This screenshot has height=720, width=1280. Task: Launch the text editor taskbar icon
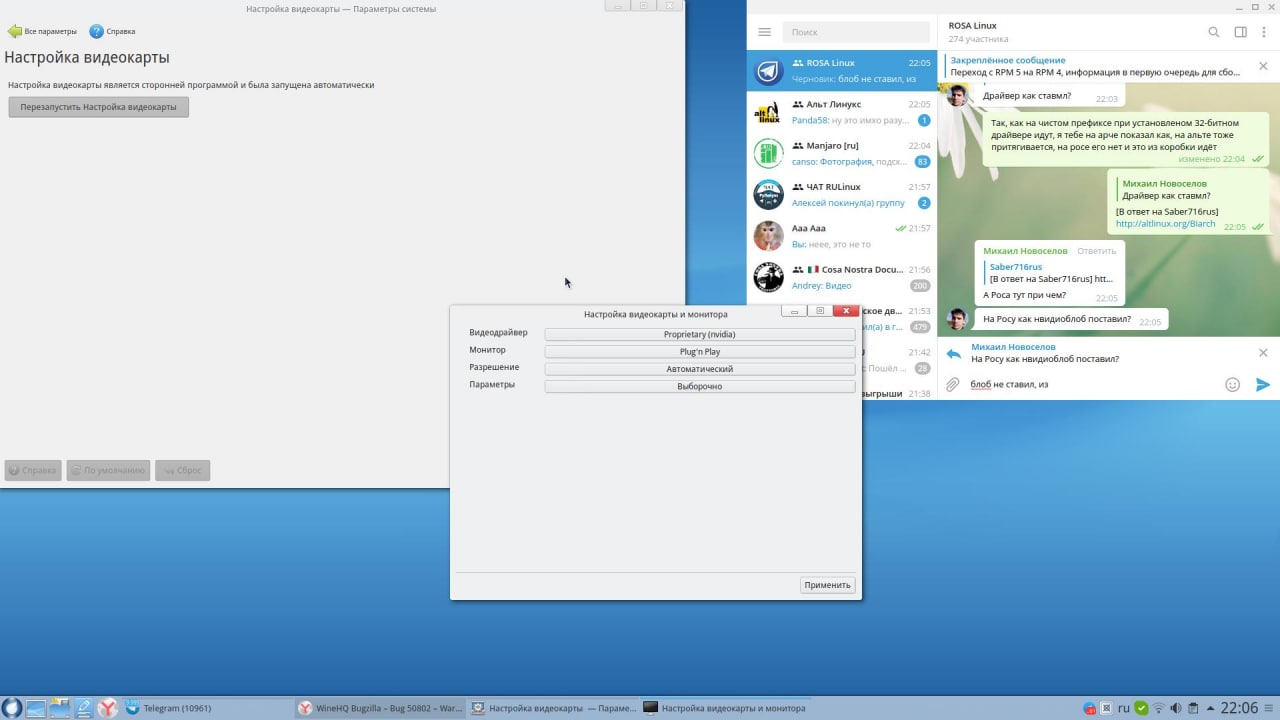(84, 708)
